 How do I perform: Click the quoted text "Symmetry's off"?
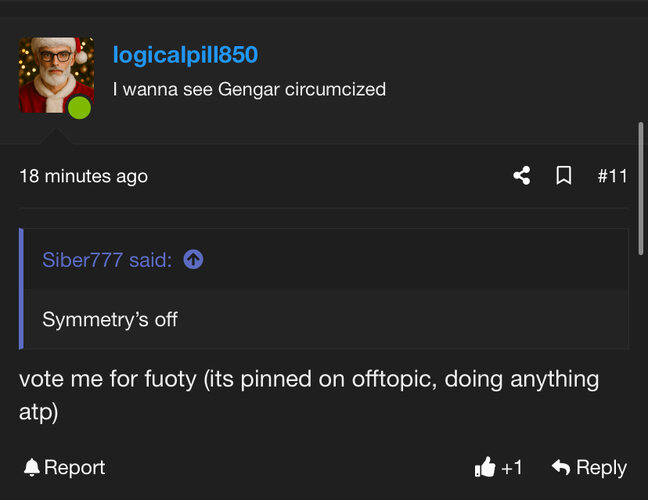click(110, 320)
